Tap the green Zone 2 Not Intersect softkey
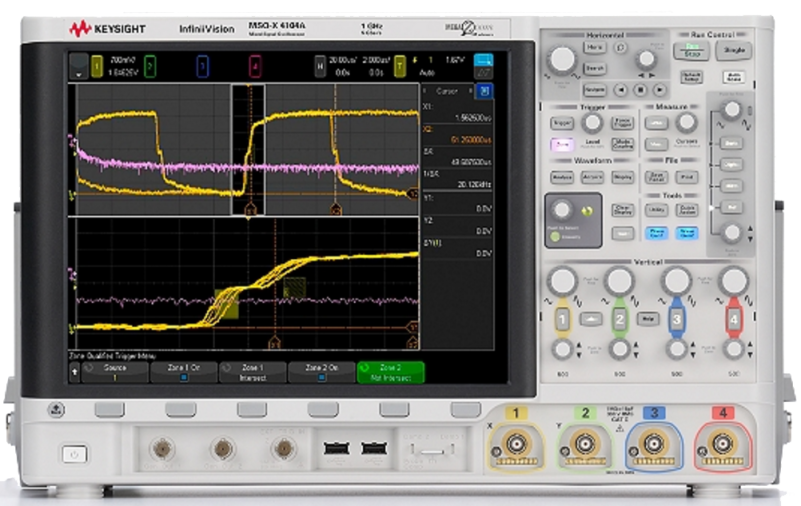The width and height of the screenshot is (801, 506). click(x=391, y=372)
